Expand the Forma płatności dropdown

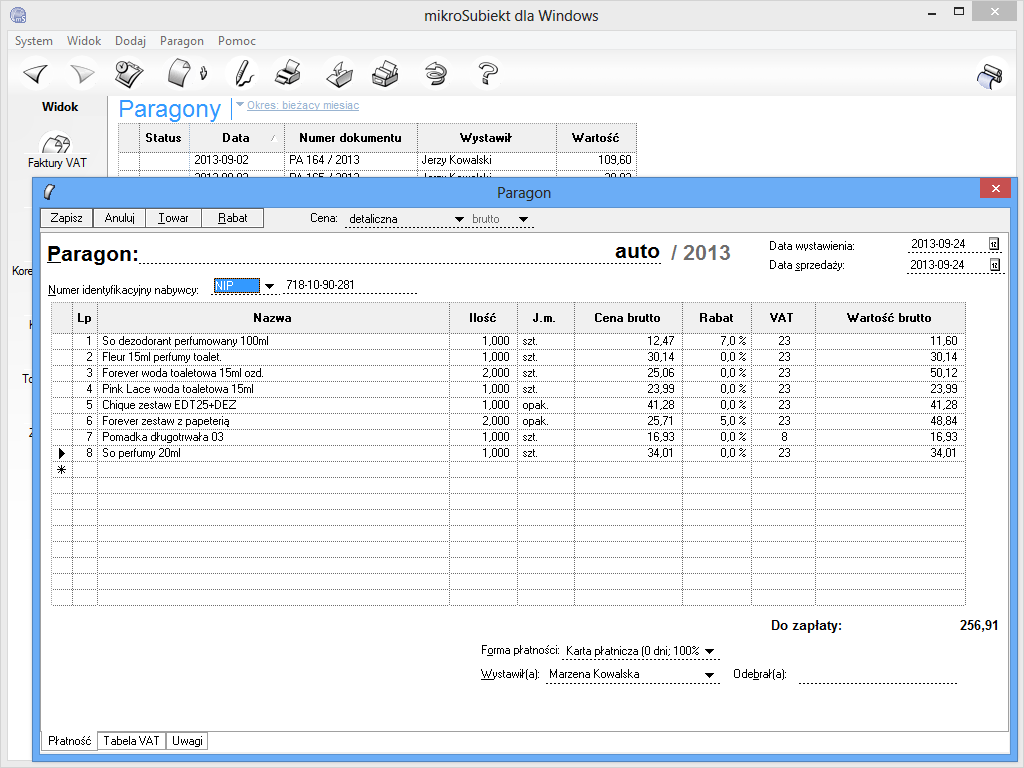pos(709,652)
